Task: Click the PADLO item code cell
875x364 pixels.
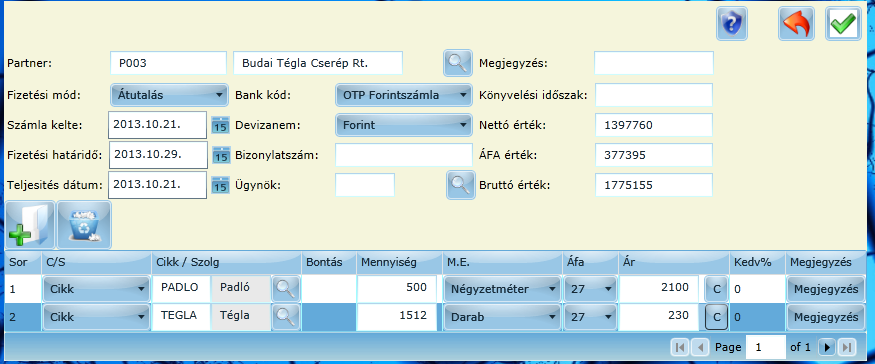Action: click(181, 289)
